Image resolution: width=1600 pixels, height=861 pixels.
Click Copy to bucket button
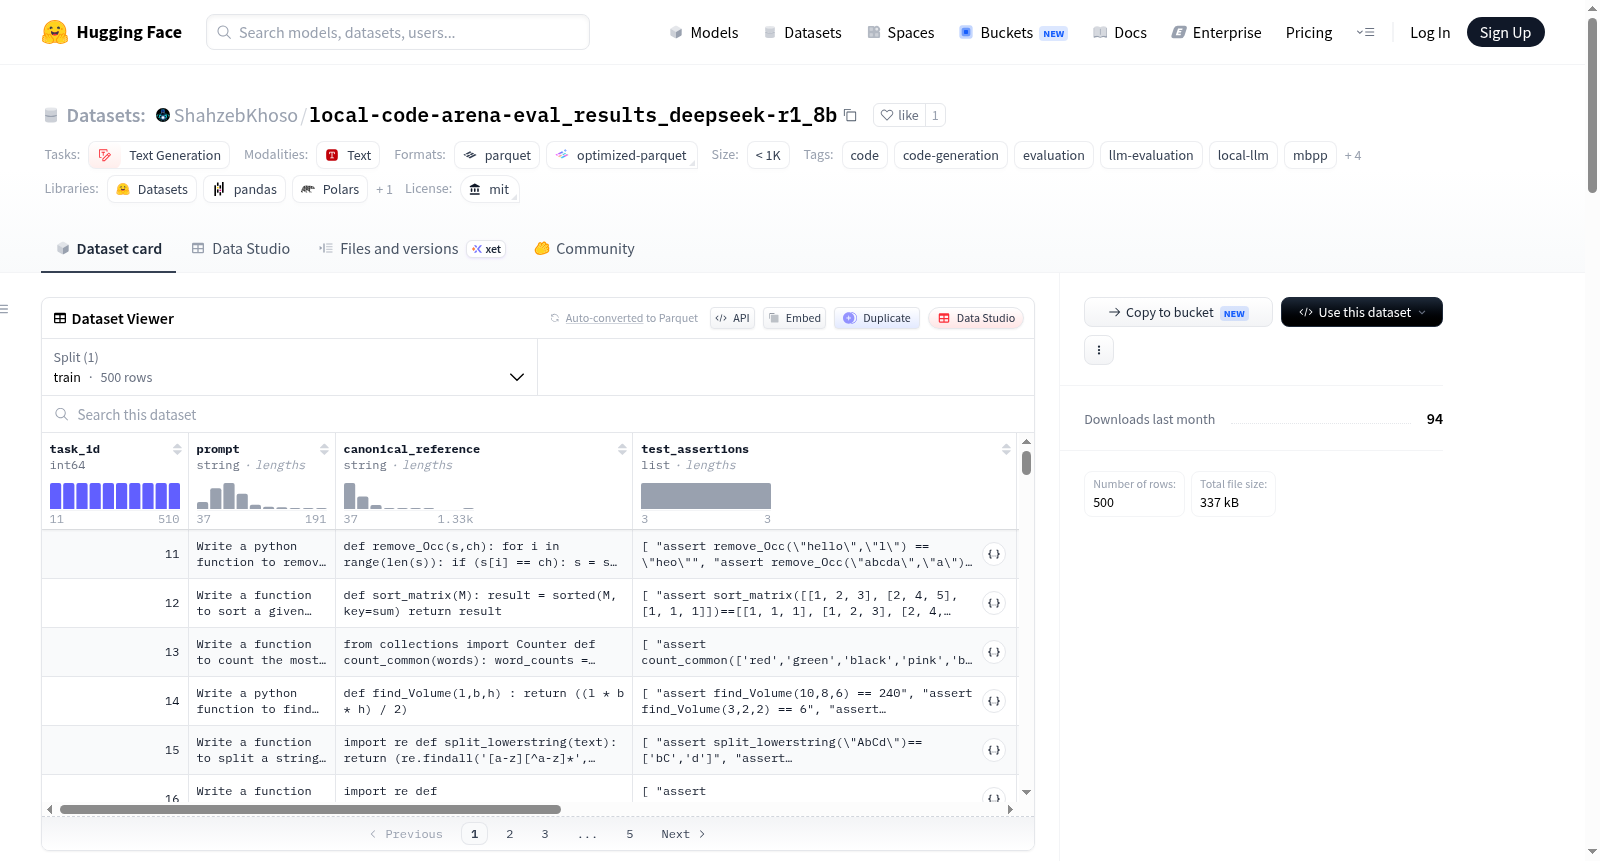click(1178, 312)
